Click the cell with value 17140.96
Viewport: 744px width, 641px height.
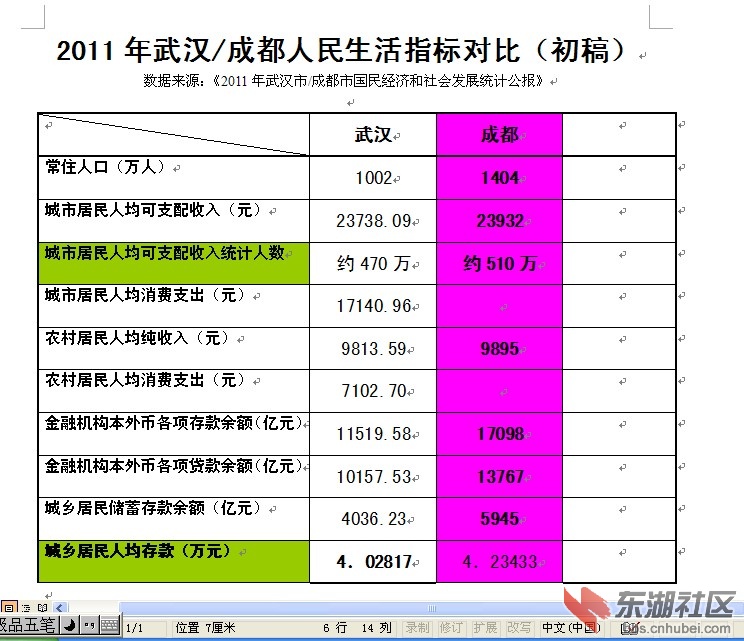coord(373,306)
